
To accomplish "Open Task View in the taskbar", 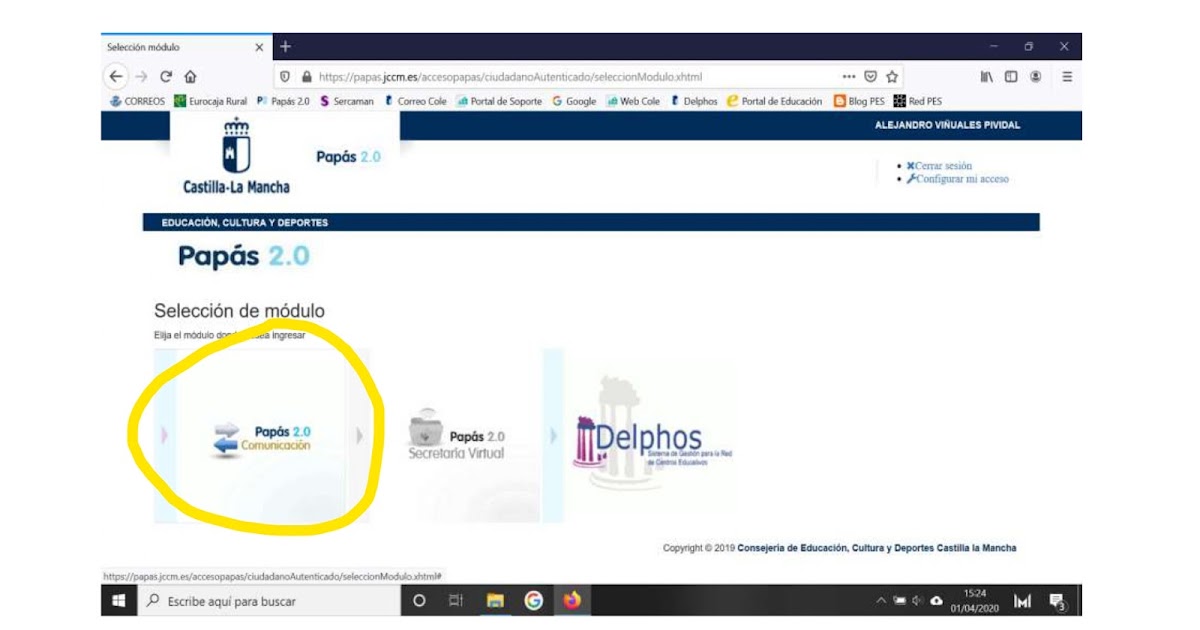I will 456,601.
